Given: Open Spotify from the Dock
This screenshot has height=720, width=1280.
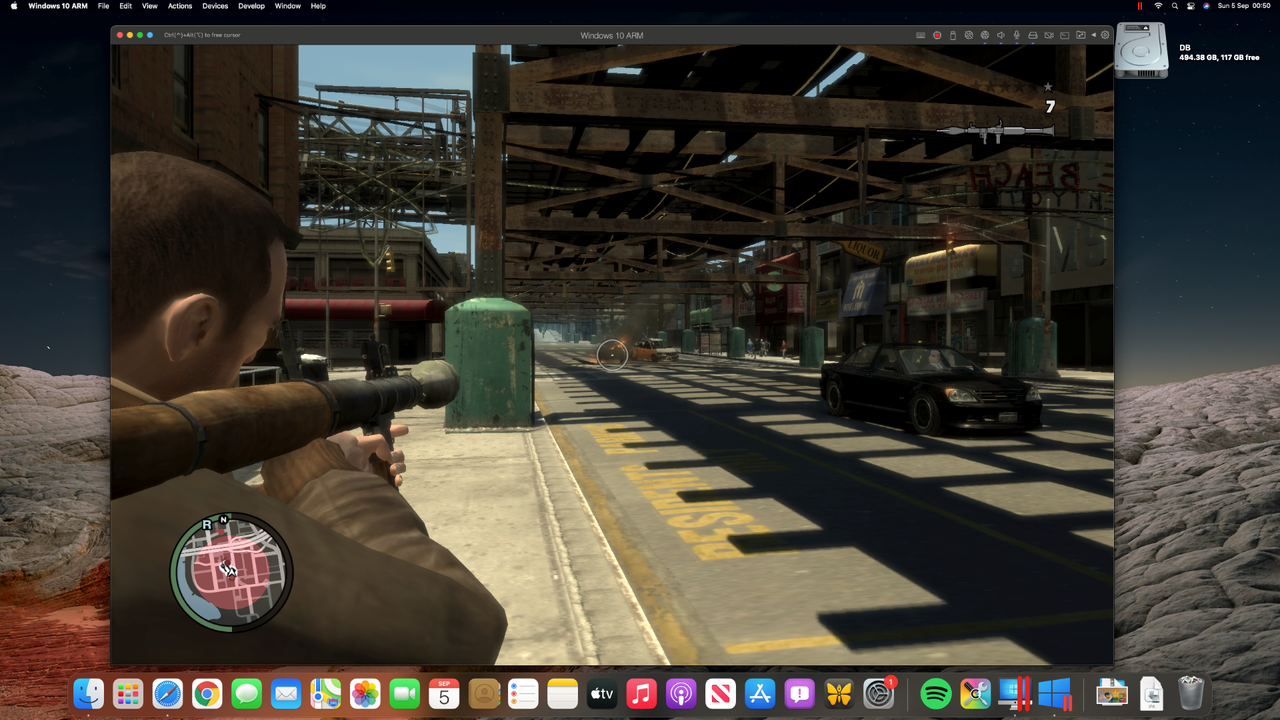Looking at the screenshot, I should [x=935, y=693].
